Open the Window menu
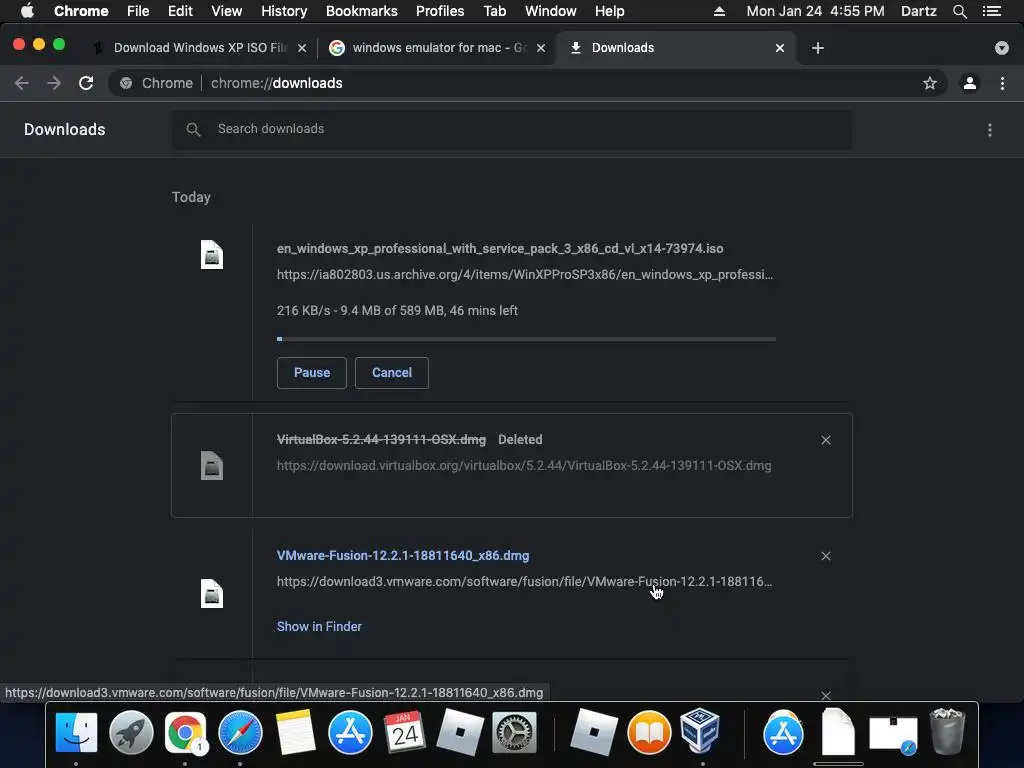Image resolution: width=1024 pixels, height=768 pixels. coord(550,11)
